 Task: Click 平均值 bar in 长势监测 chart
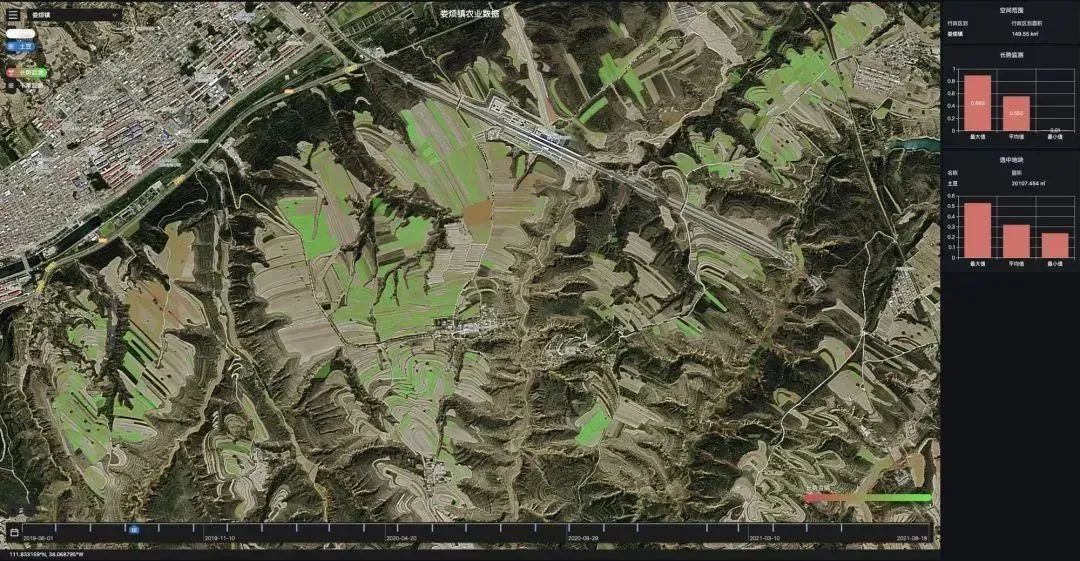(x=1016, y=113)
